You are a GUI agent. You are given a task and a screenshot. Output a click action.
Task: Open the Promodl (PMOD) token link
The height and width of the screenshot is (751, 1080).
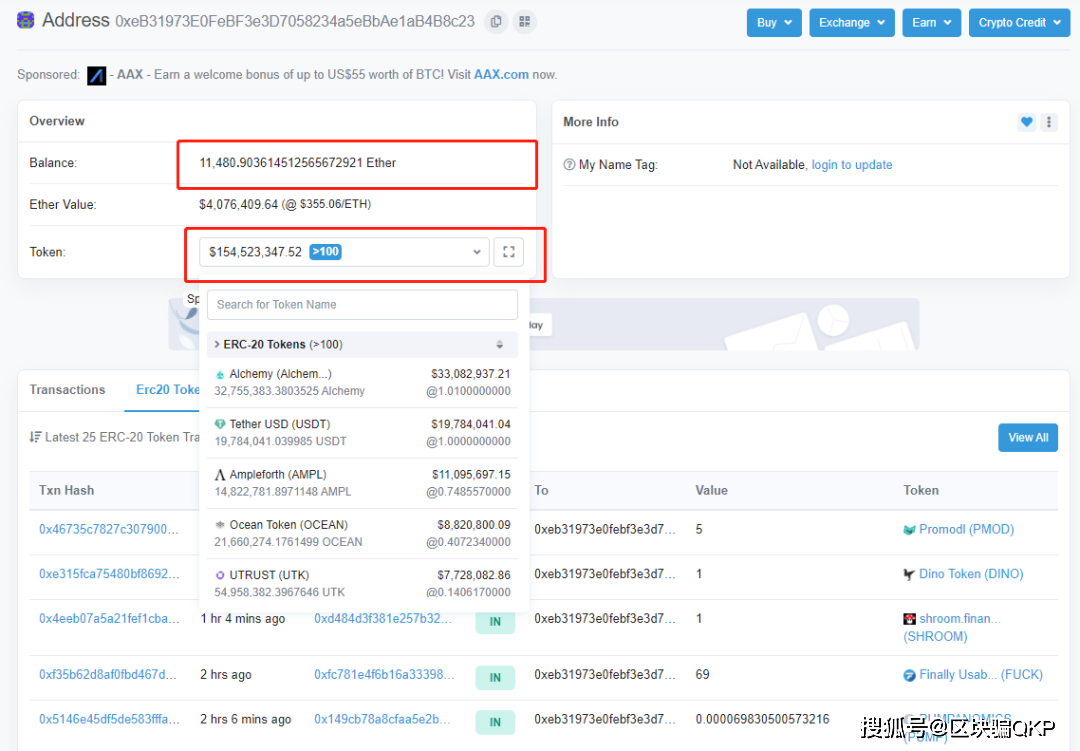[966, 529]
